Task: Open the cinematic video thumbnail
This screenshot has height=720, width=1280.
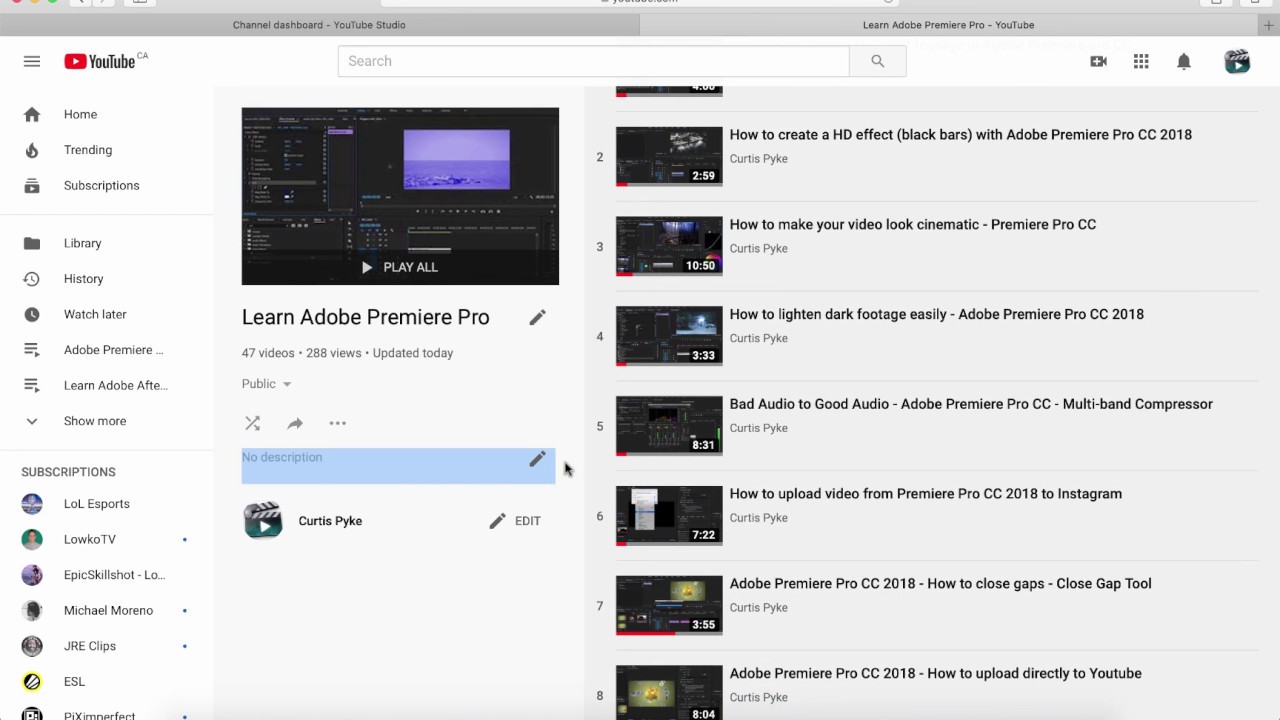Action: point(669,246)
